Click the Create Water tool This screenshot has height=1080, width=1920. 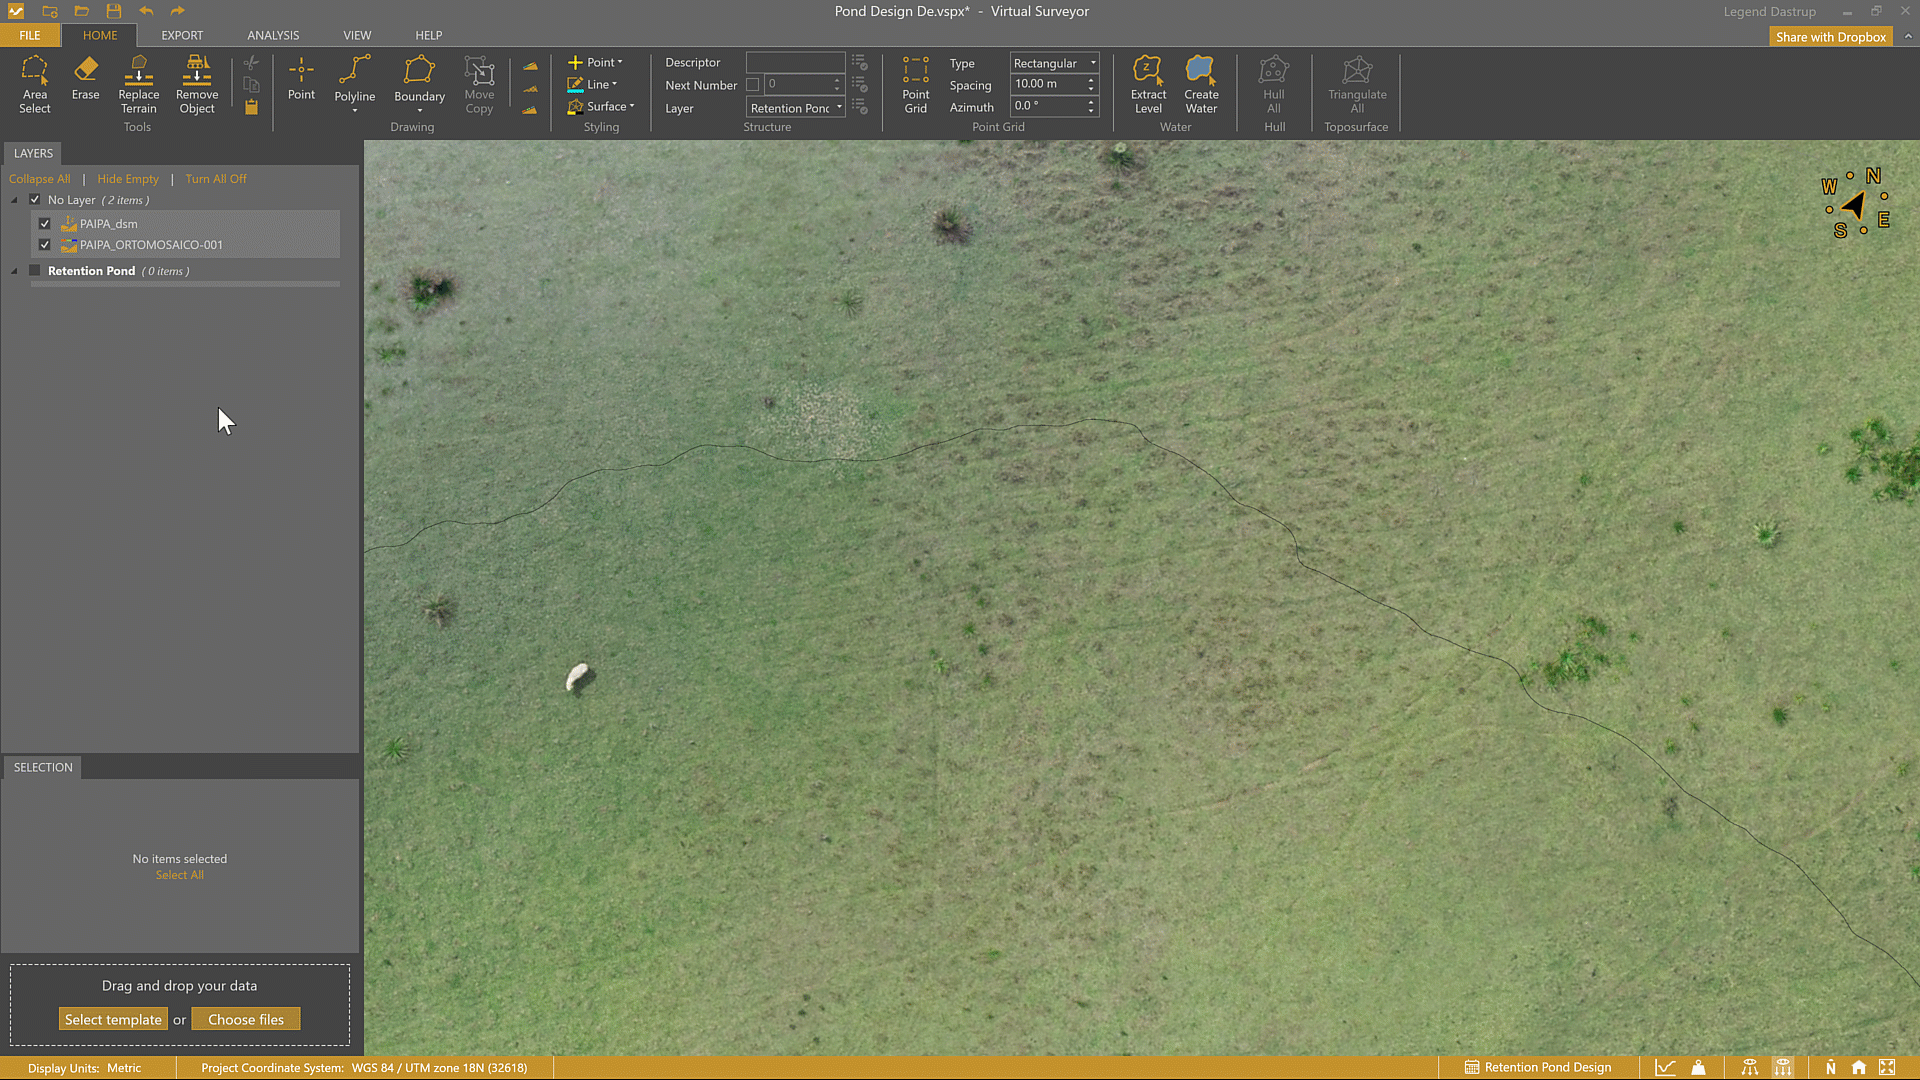[x=1201, y=85]
